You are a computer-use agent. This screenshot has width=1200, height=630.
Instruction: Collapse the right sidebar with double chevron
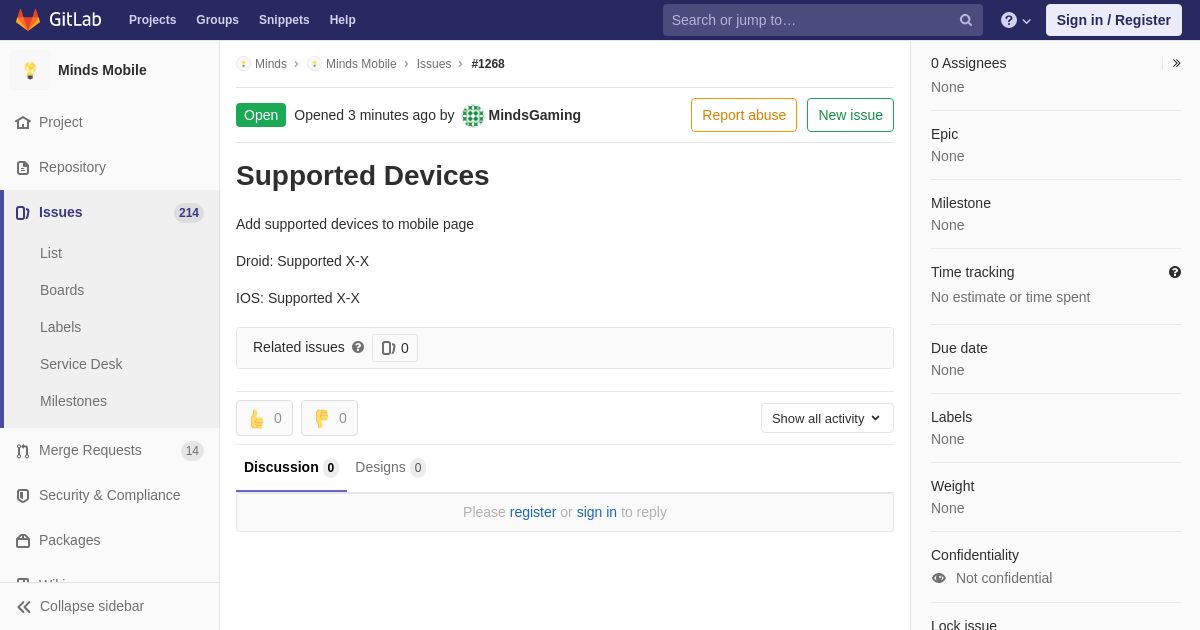click(x=1176, y=63)
